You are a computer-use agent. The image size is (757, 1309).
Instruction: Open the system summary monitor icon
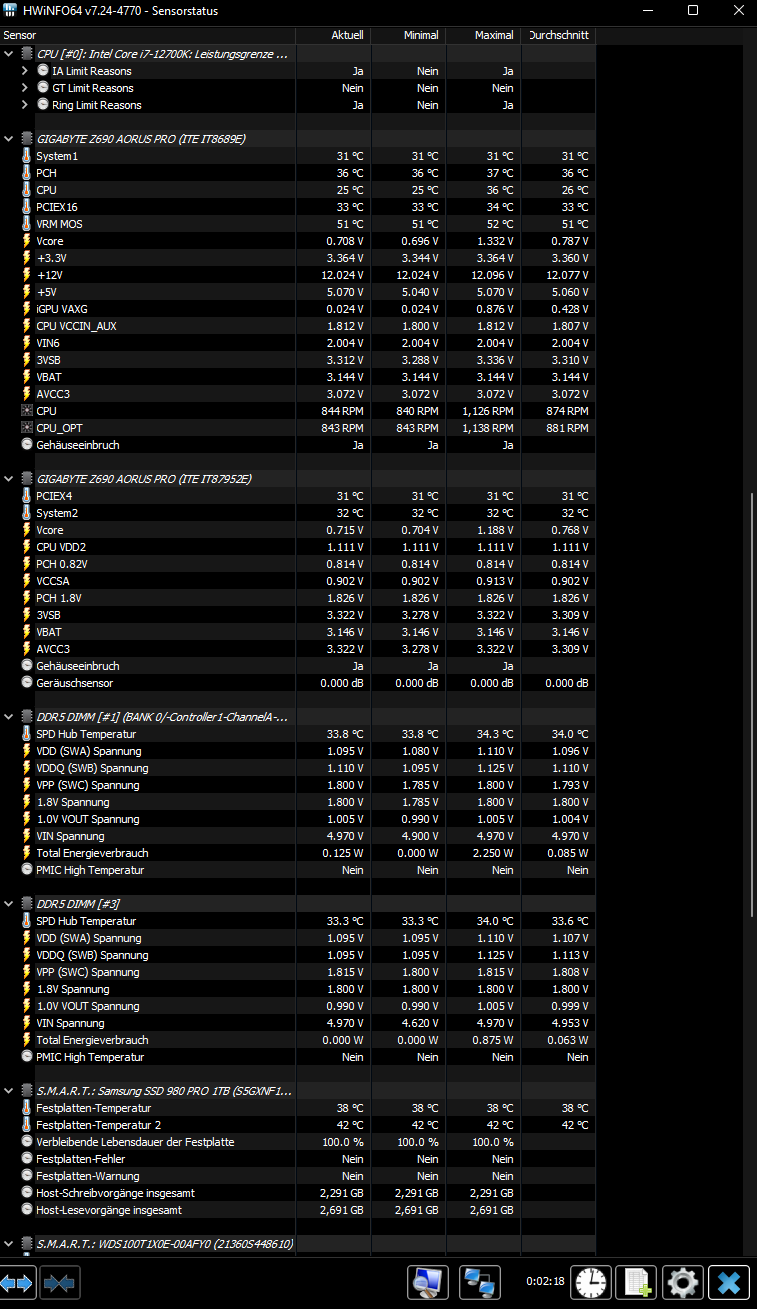coord(428,1282)
